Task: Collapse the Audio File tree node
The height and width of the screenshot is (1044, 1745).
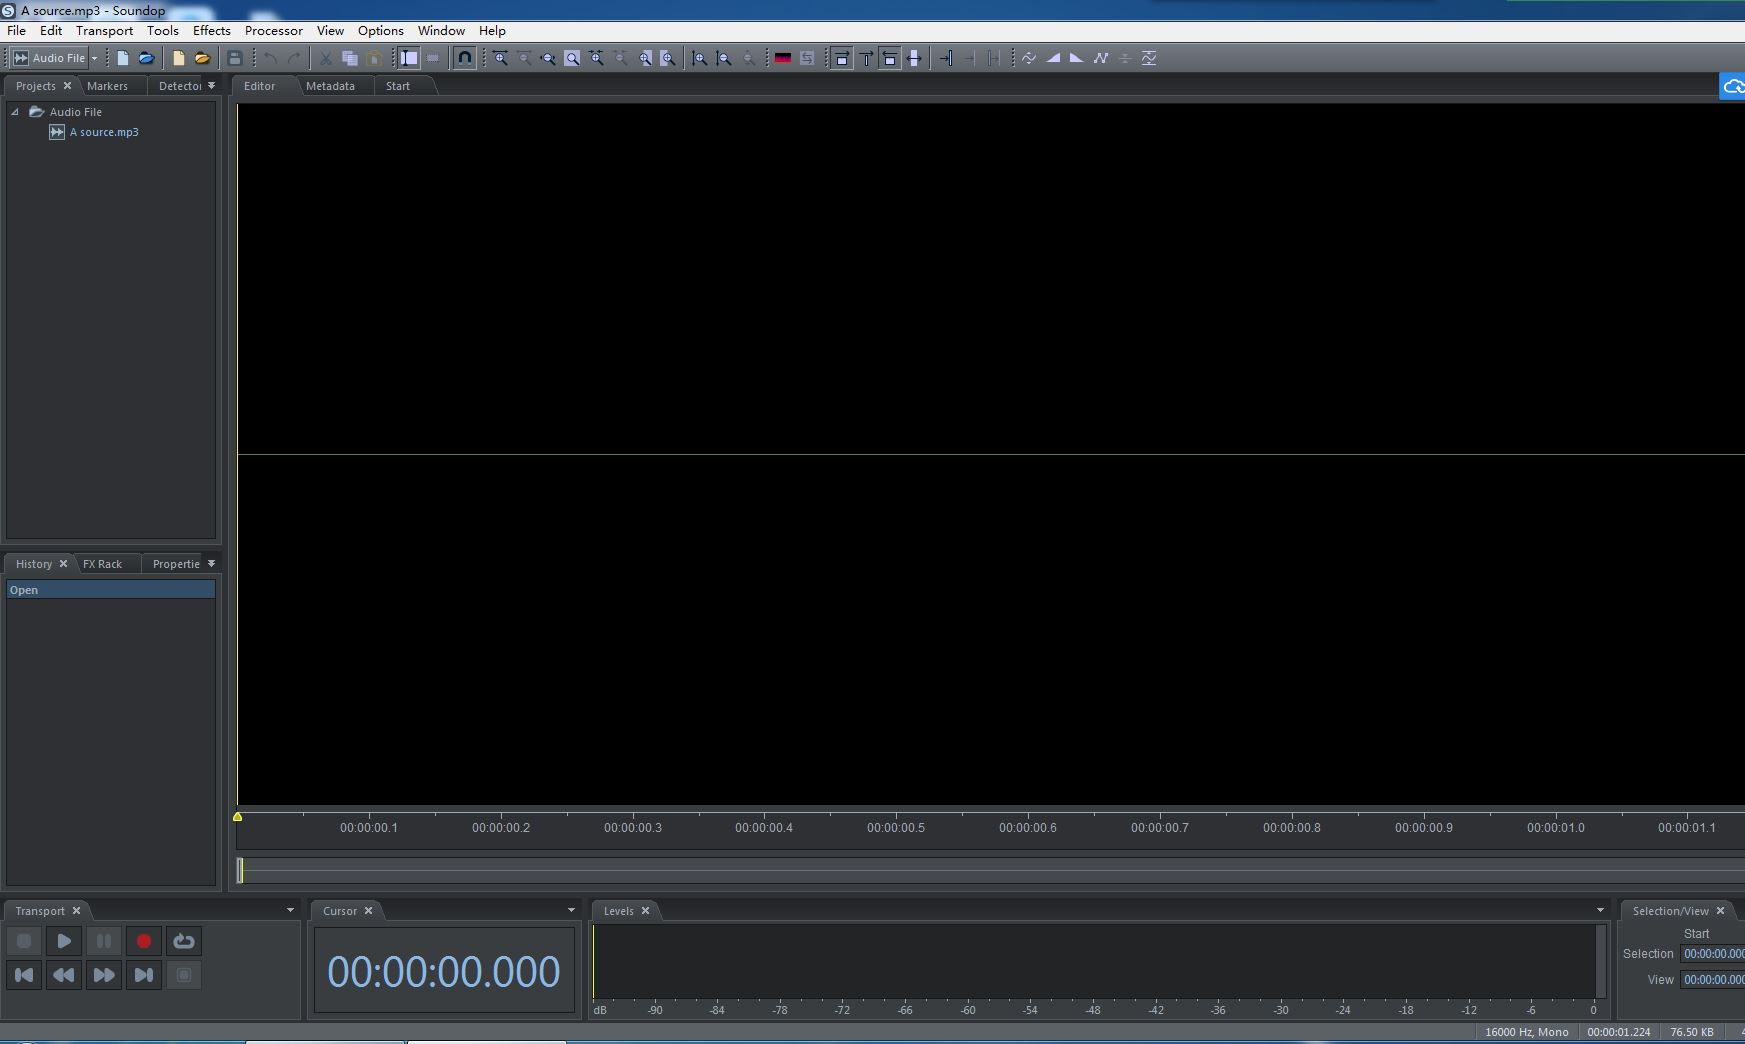Action: pos(15,112)
